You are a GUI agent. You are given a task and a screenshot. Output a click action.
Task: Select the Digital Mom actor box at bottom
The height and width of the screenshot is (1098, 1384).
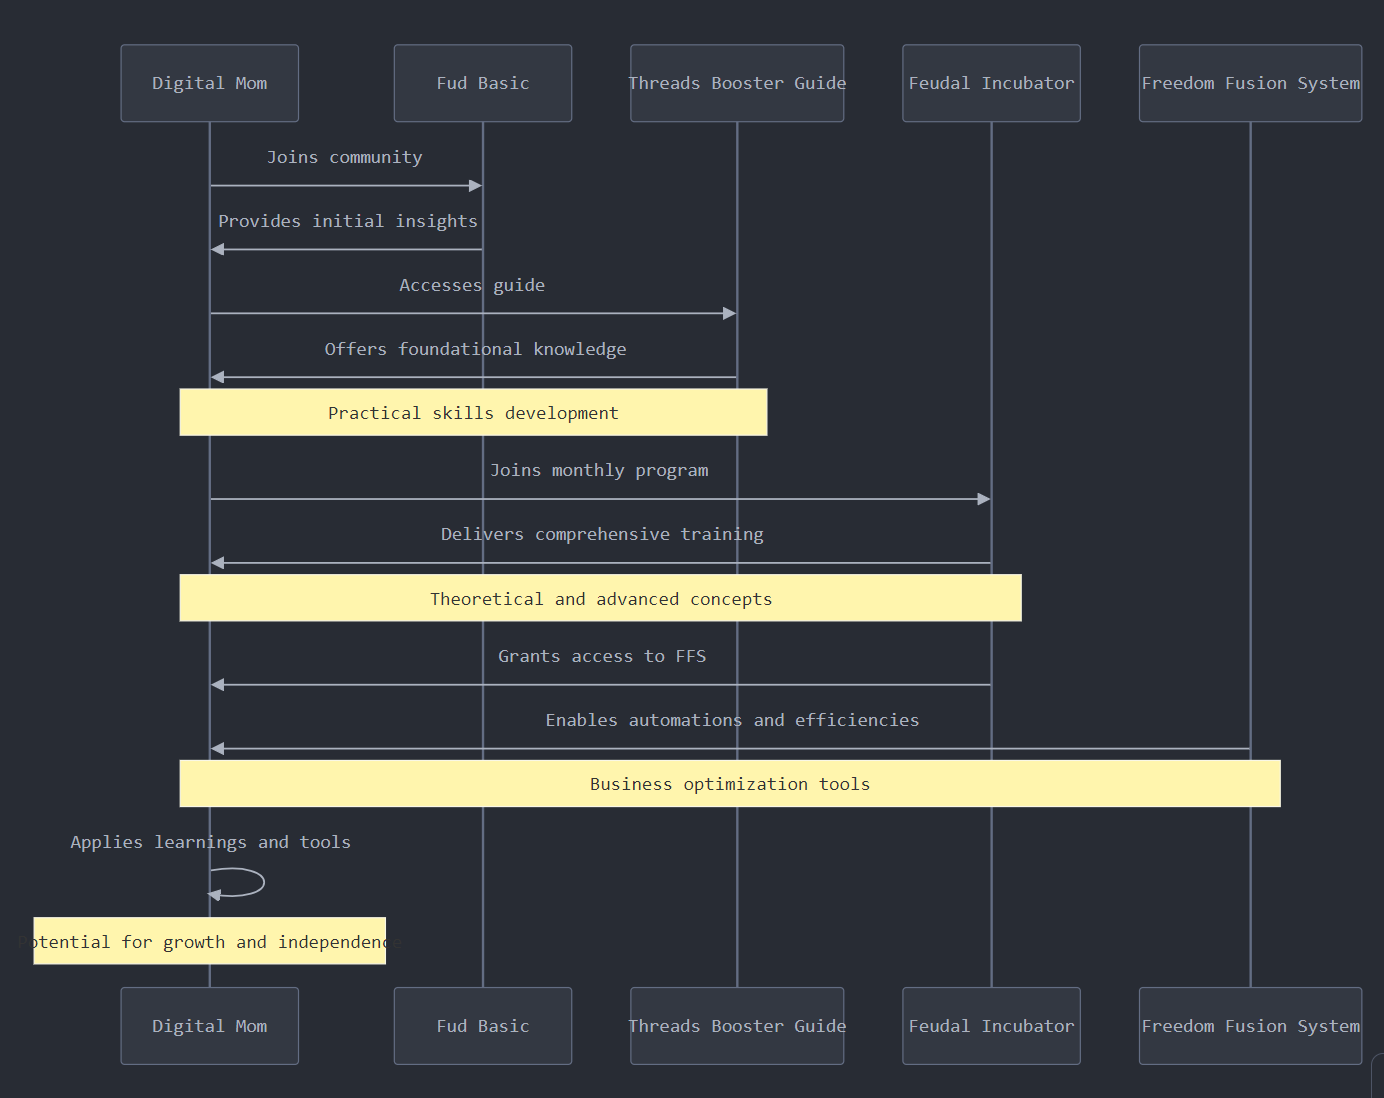[x=209, y=1025]
